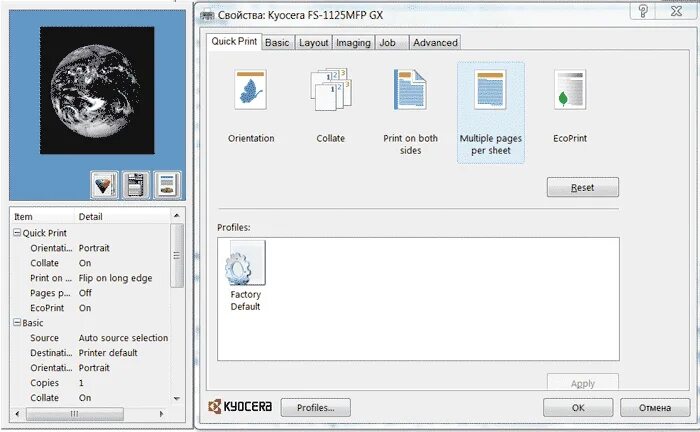The image size is (700, 432).
Task: Confirm with the OK button
Action: [x=578, y=407]
